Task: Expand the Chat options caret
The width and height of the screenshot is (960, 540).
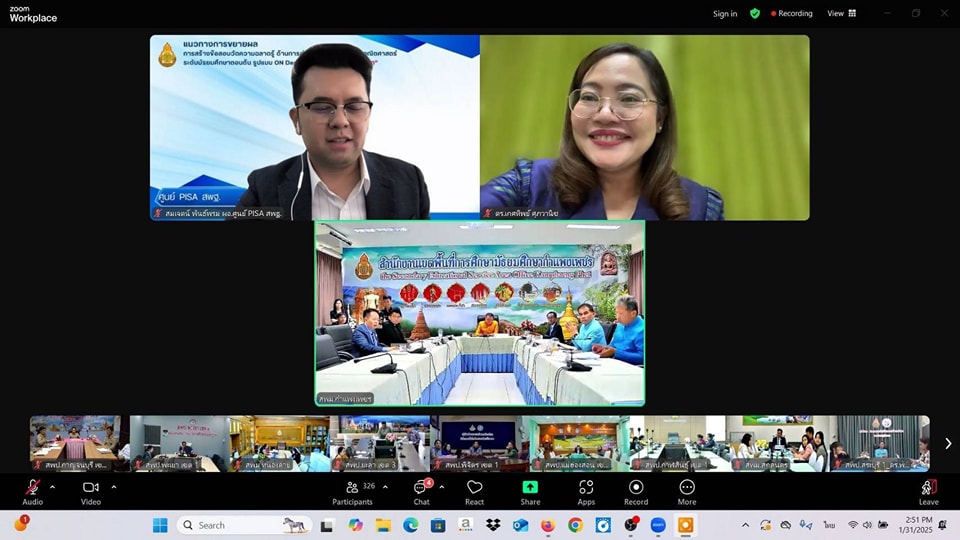Action: point(442,487)
